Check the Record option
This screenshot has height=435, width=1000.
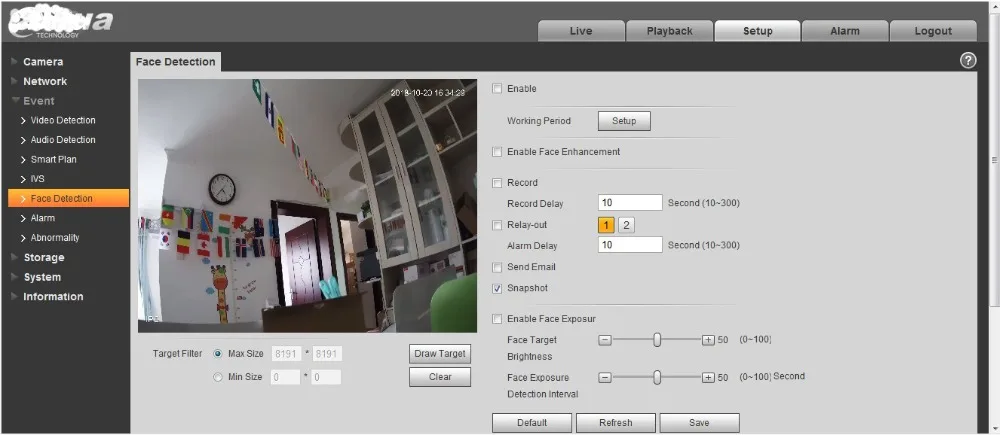click(497, 183)
